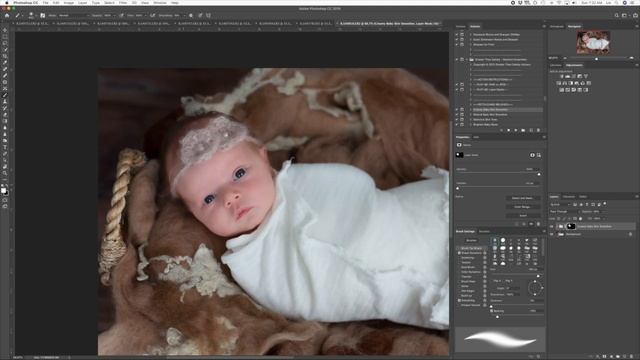Add a Black & White adjustment

click(x=571, y=83)
